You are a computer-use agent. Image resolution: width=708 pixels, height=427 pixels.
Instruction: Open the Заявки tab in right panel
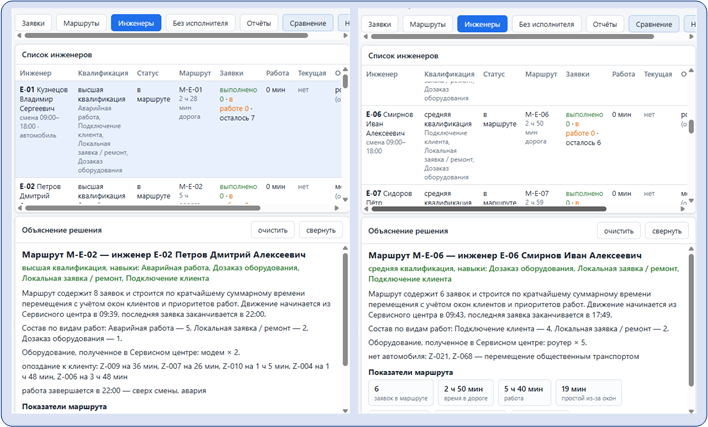[x=380, y=24]
